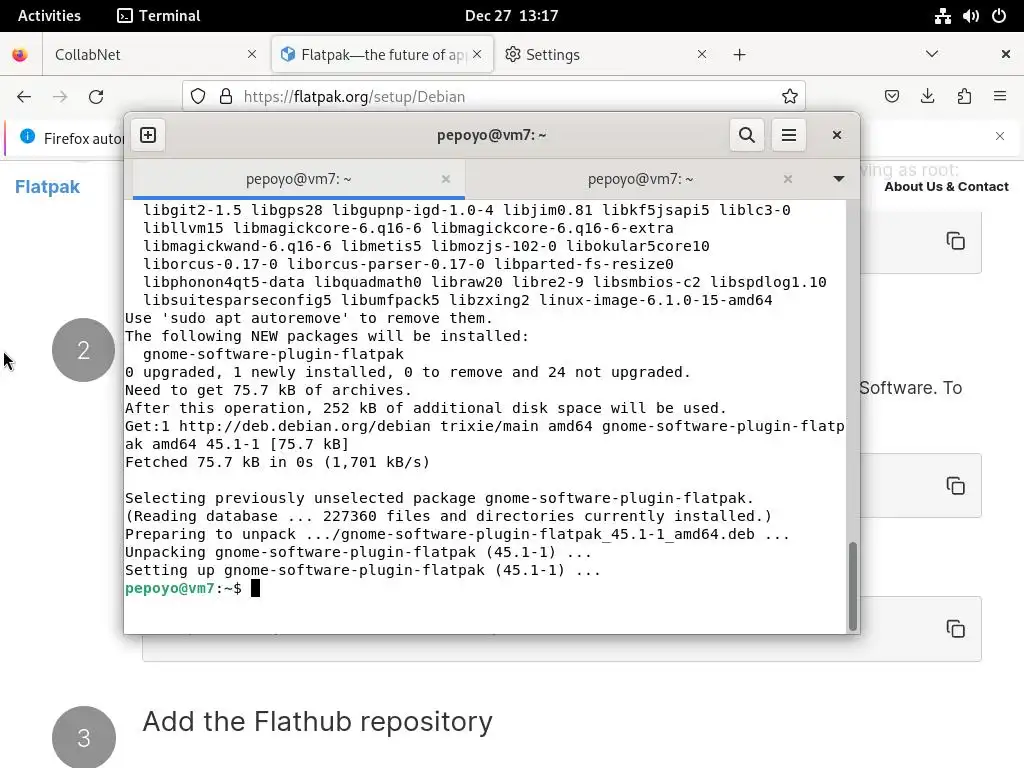Save page to Pocket

[x=891, y=97]
